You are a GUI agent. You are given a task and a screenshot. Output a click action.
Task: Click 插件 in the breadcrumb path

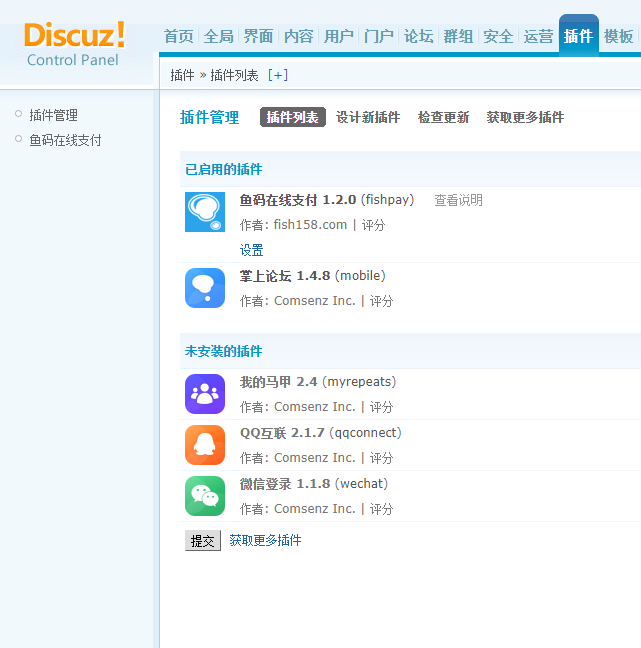pos(182,75)
